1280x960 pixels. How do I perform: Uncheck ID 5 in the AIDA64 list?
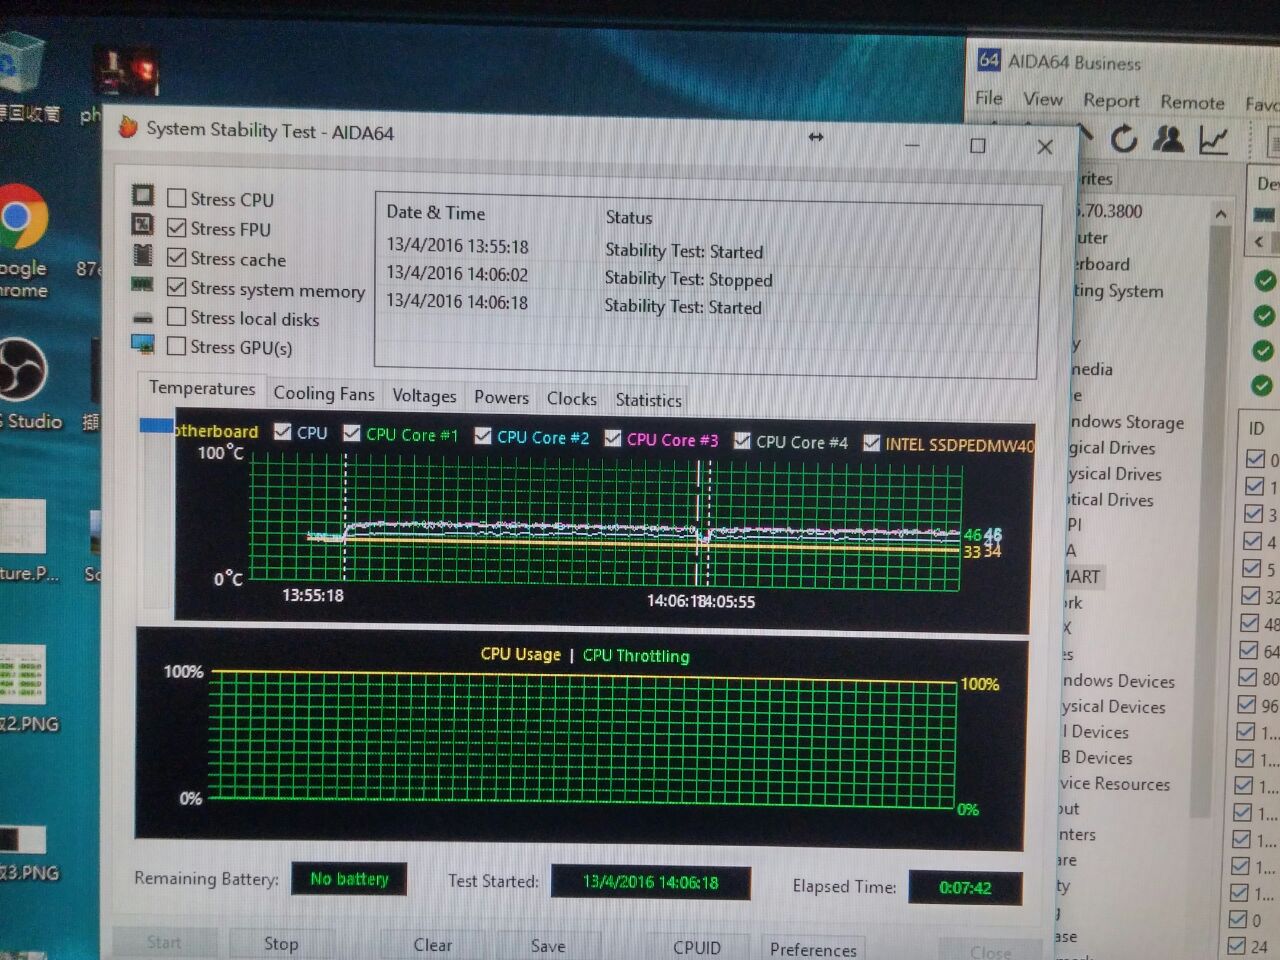[x=1251, y=568]
